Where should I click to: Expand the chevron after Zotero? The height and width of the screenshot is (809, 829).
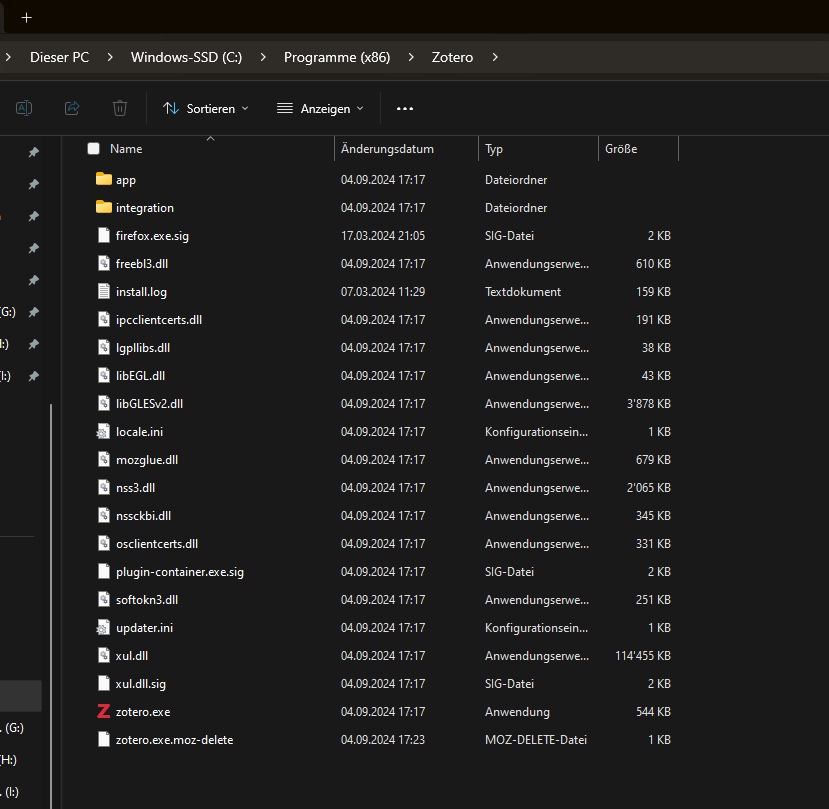coord(495,57)
